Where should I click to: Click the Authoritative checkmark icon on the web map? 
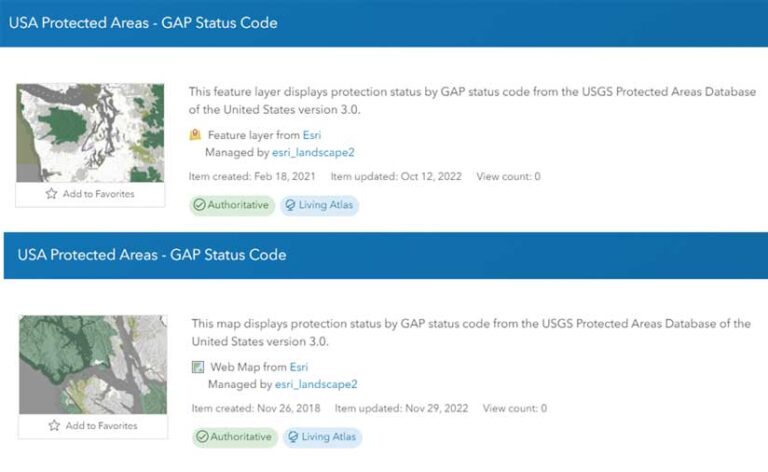203,437
